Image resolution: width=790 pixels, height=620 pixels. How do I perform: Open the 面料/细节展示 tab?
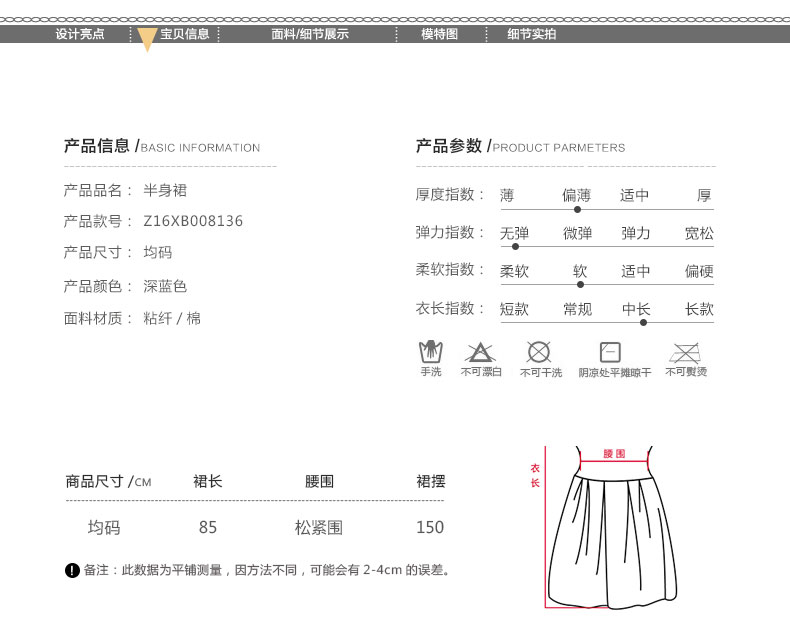(310, 34)
